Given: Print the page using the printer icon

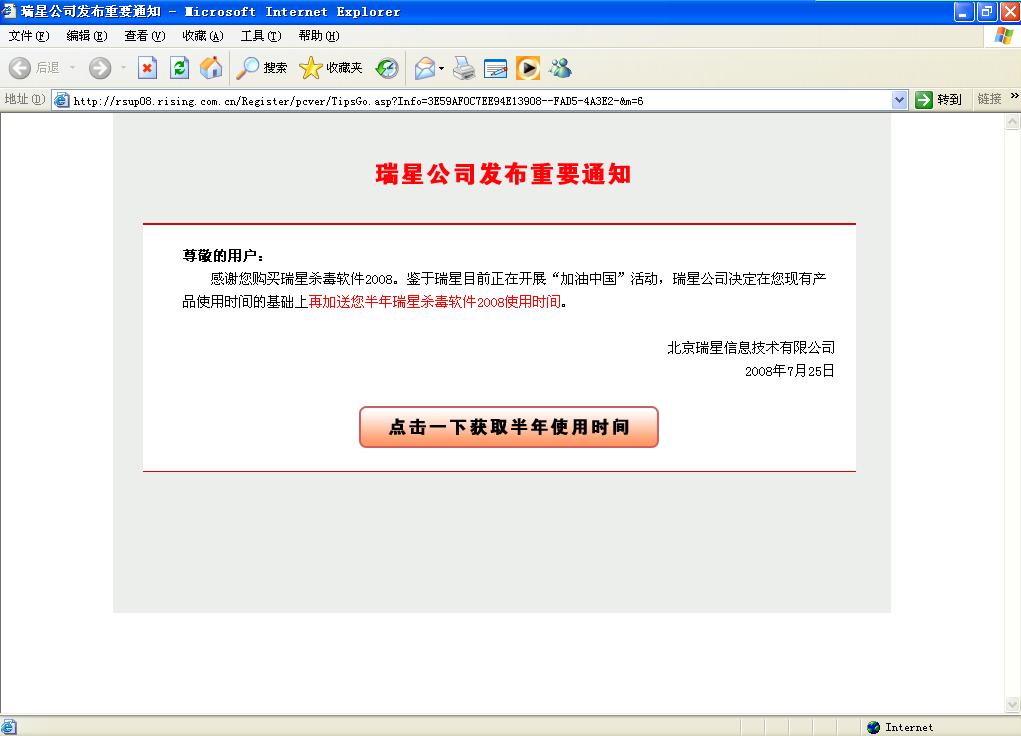Looking at the screenshot, I should 464,68.
